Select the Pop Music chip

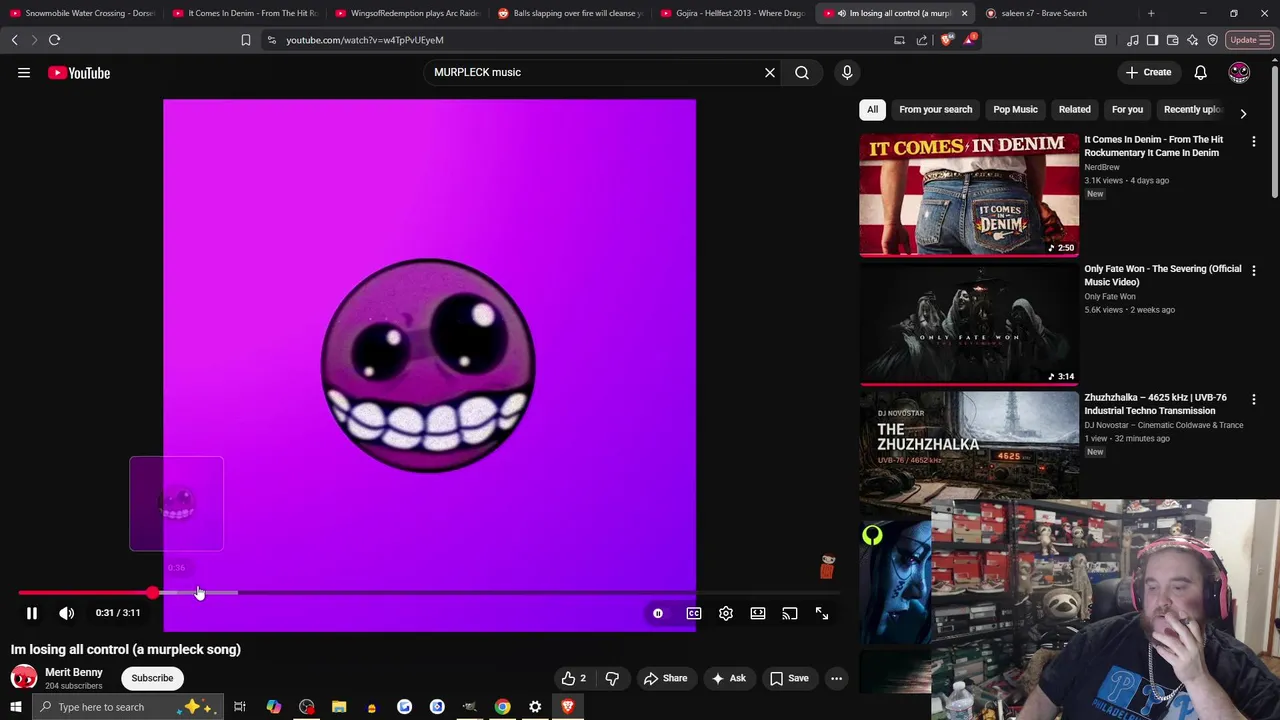click(x=1015, y=109)
